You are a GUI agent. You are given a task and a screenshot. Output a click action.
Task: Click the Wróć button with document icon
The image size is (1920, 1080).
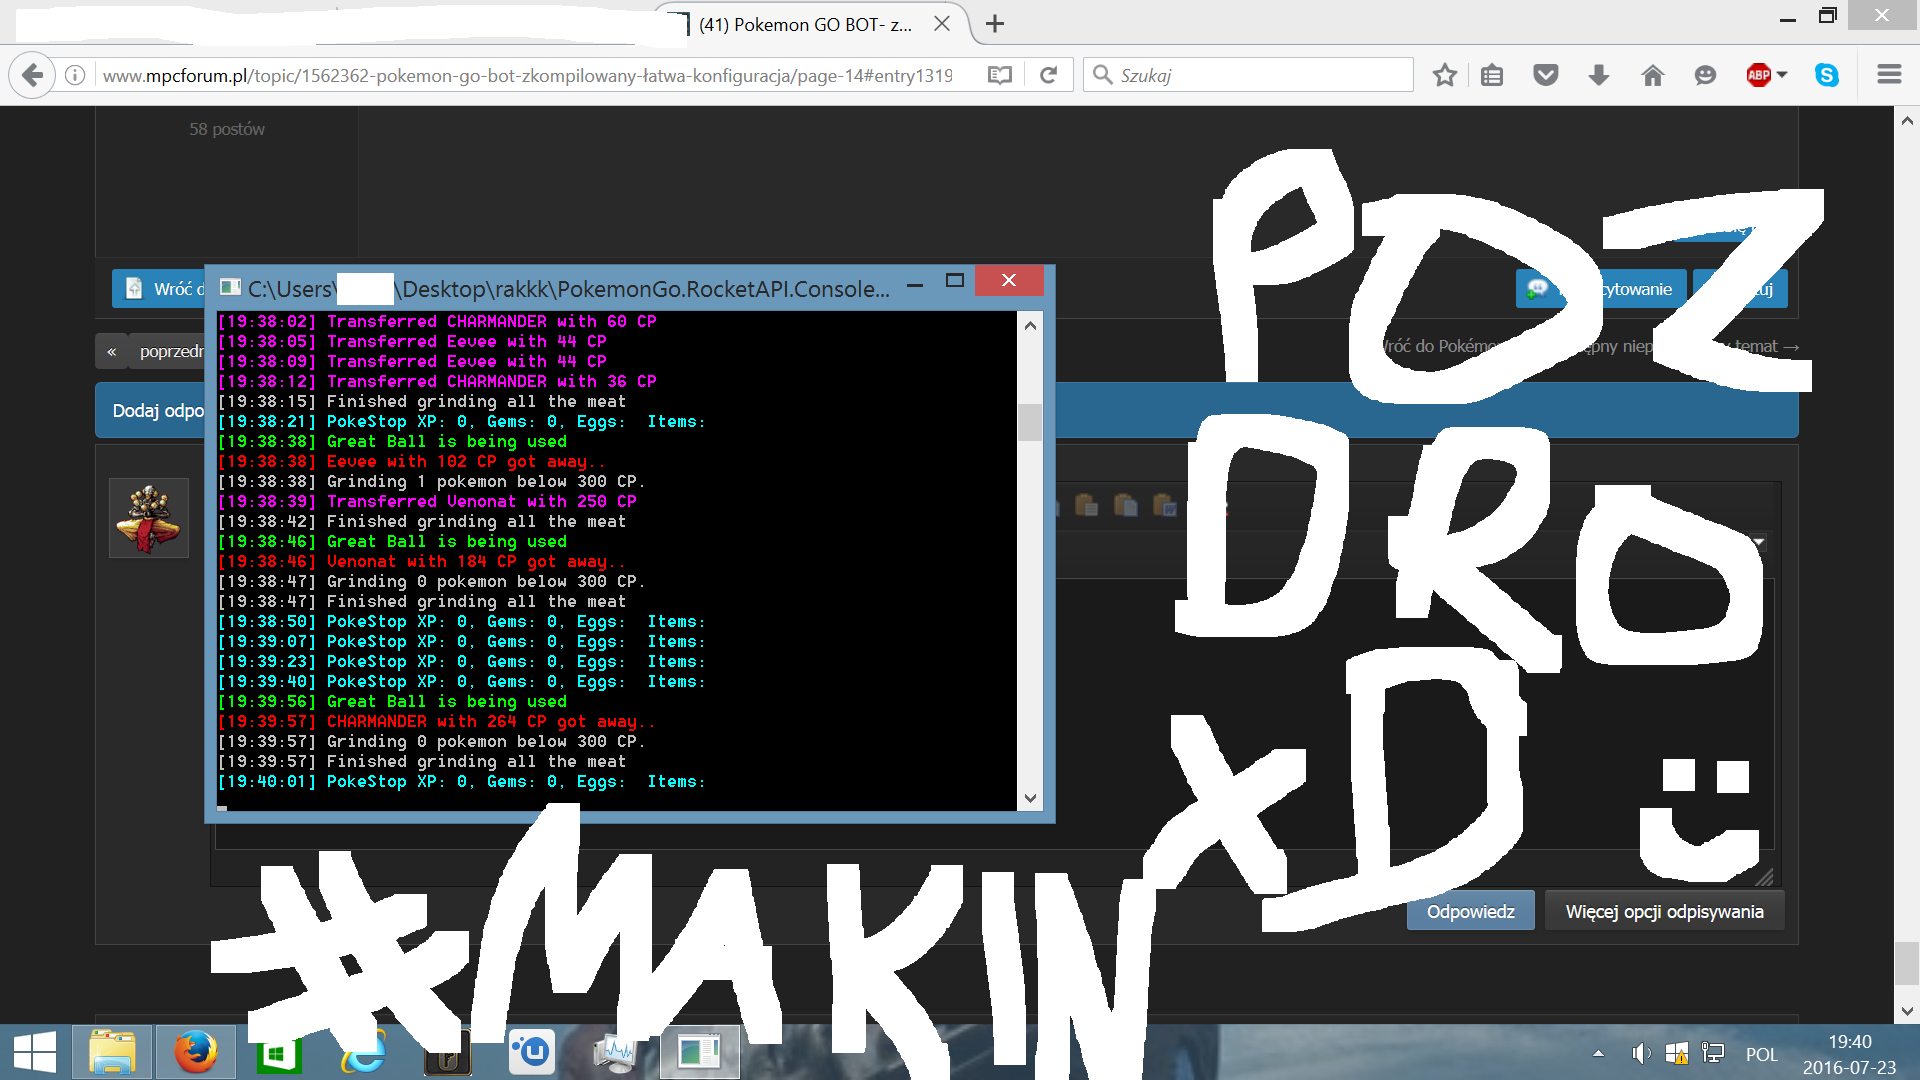click(159, 289)
